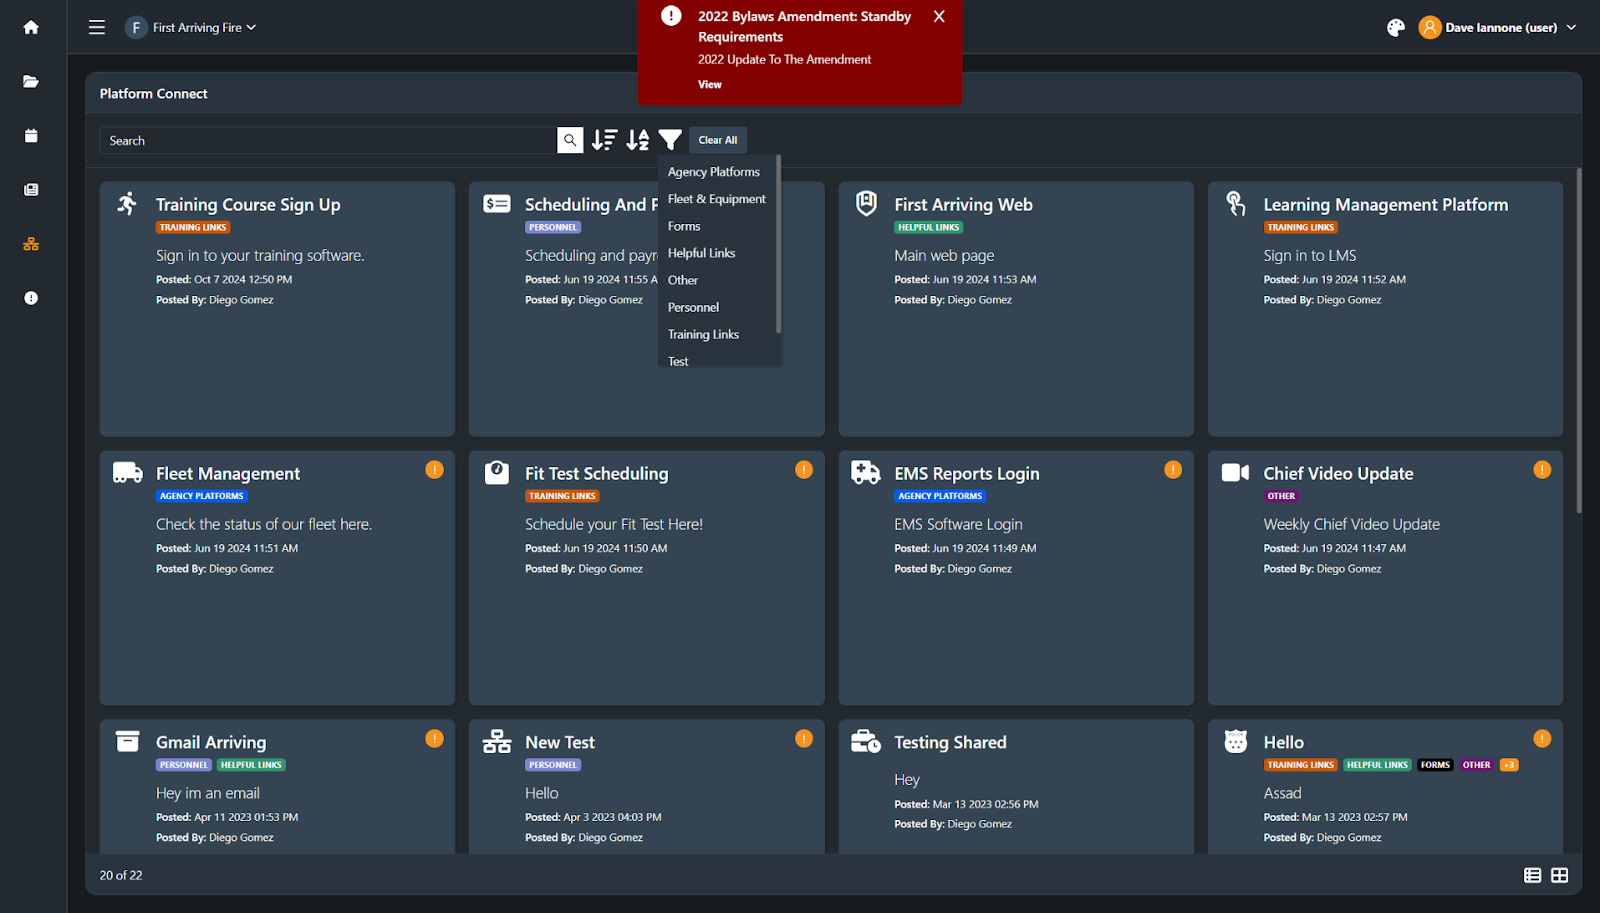Click the shield icon on First Arriving Web
1600x913 pixels.
(866, 204)
